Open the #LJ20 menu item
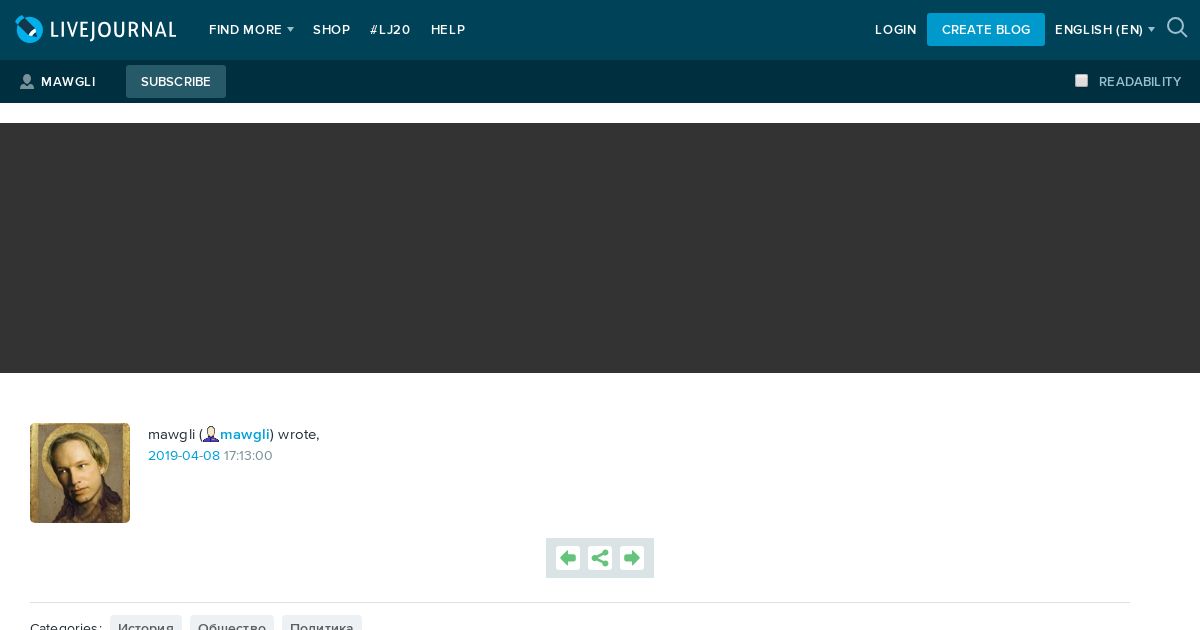This screenshot has width=1200, height=630. [390, 30]
